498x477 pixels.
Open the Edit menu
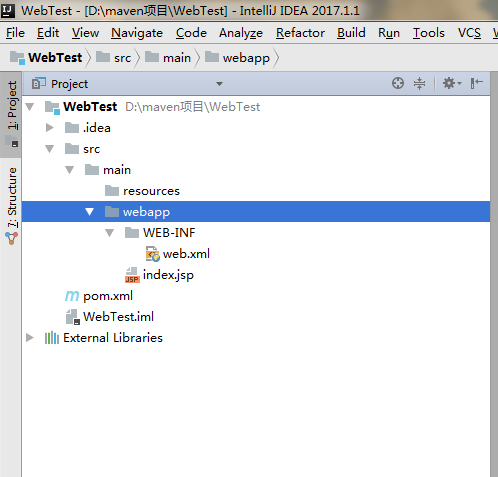tap(48, 33)
